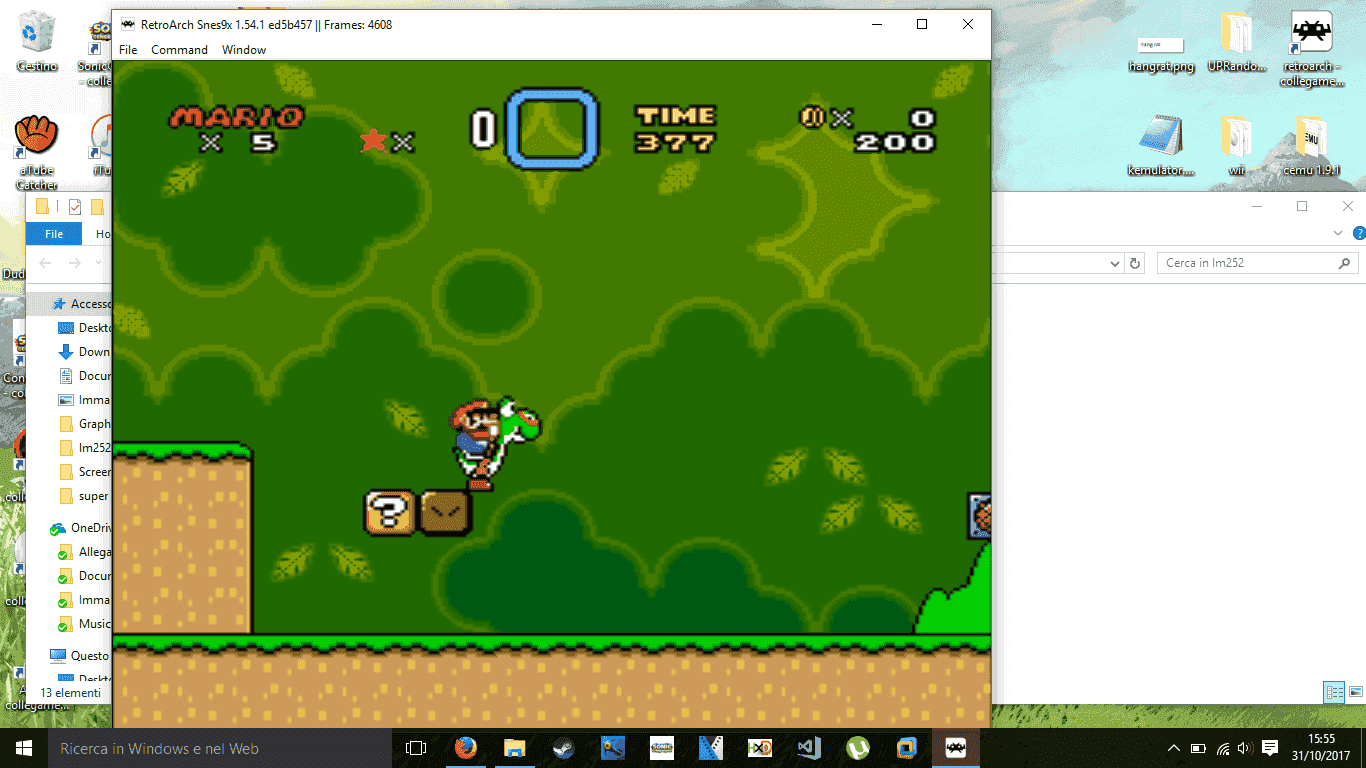Image resolution: width=1366 pixels, height=768 pixels.
Task: Open uTorrent from the taskbar
Action: 857,748
